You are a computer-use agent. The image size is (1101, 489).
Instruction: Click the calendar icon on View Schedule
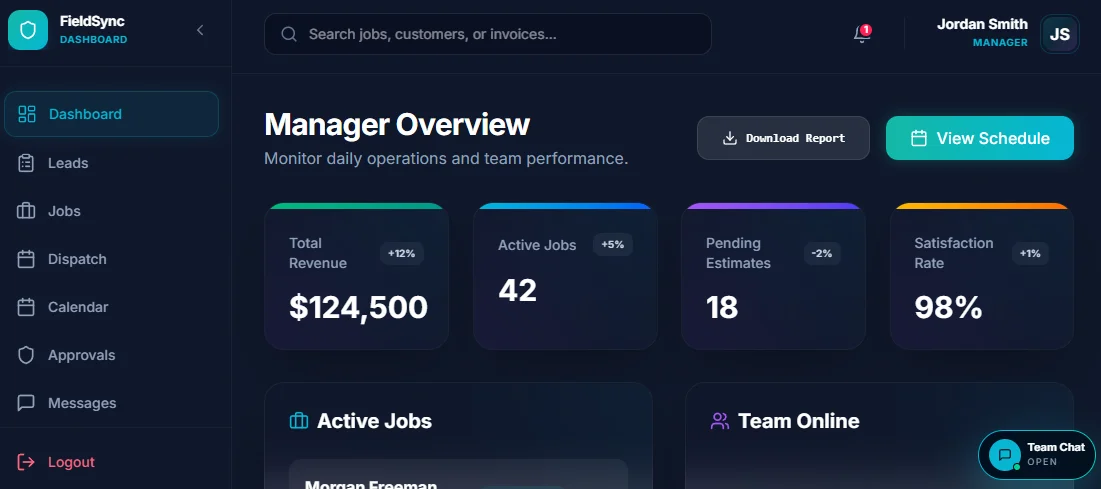(x=918, y=138)
